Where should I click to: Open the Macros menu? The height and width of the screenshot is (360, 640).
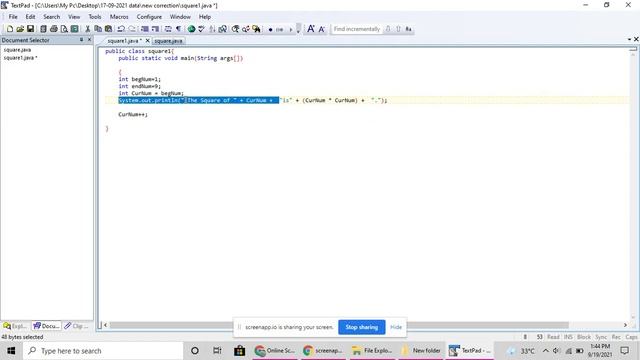coord(119,17)
